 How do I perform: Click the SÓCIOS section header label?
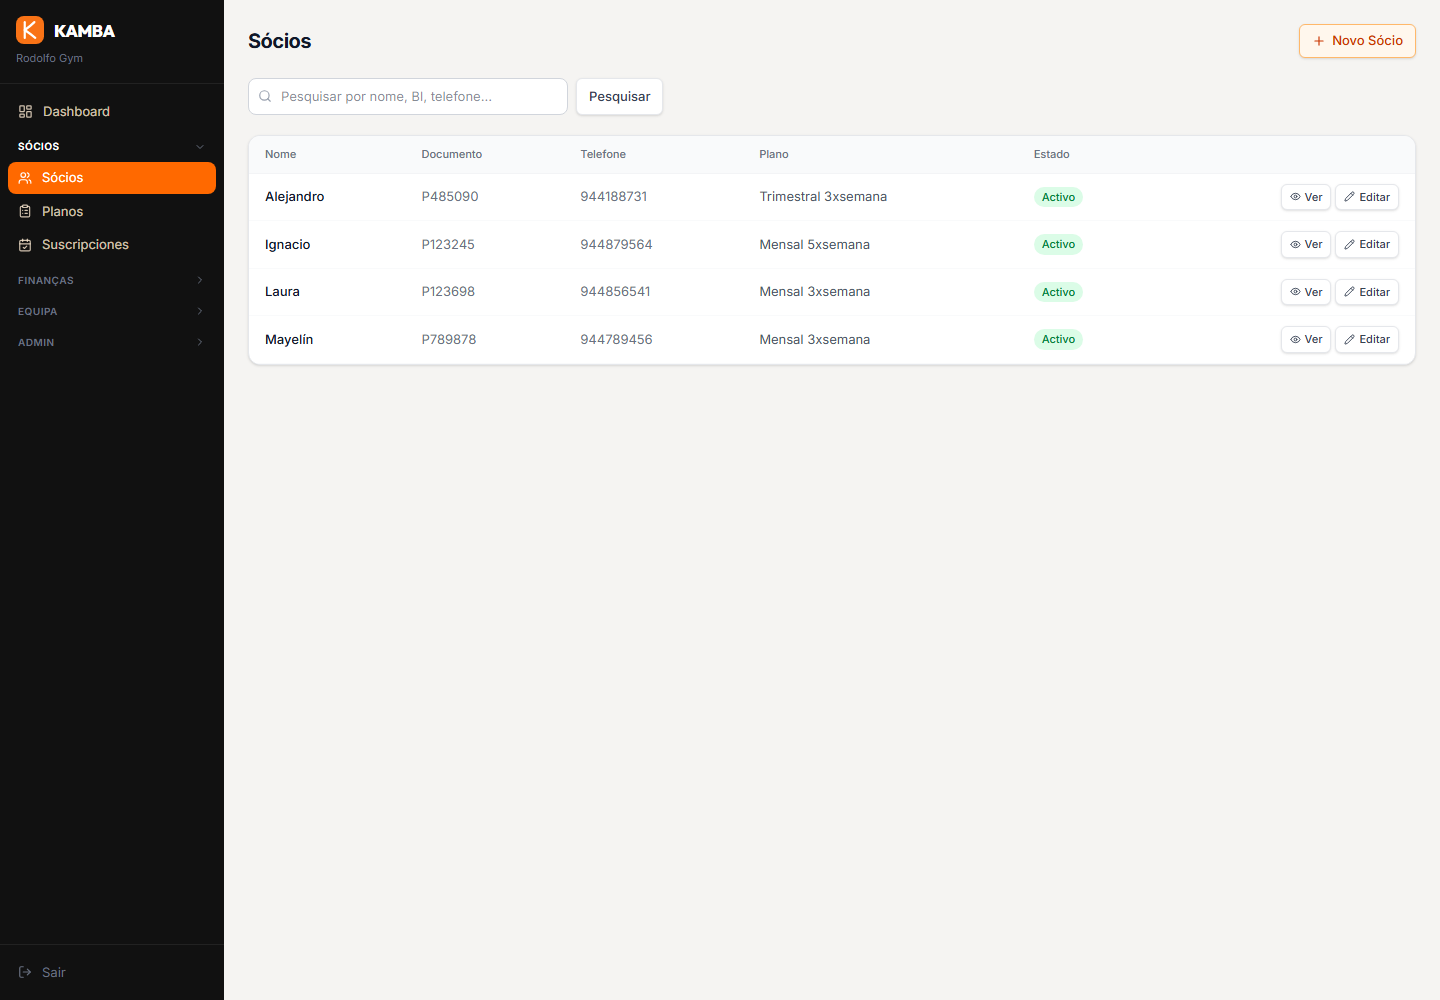tap(39, 146)
